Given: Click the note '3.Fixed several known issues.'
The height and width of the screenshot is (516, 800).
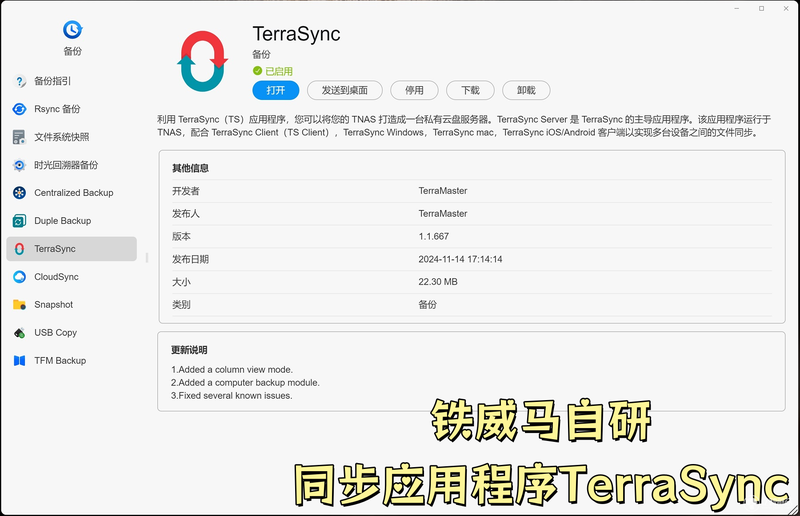Looking at the screenshot, I should tap(232, 396).
